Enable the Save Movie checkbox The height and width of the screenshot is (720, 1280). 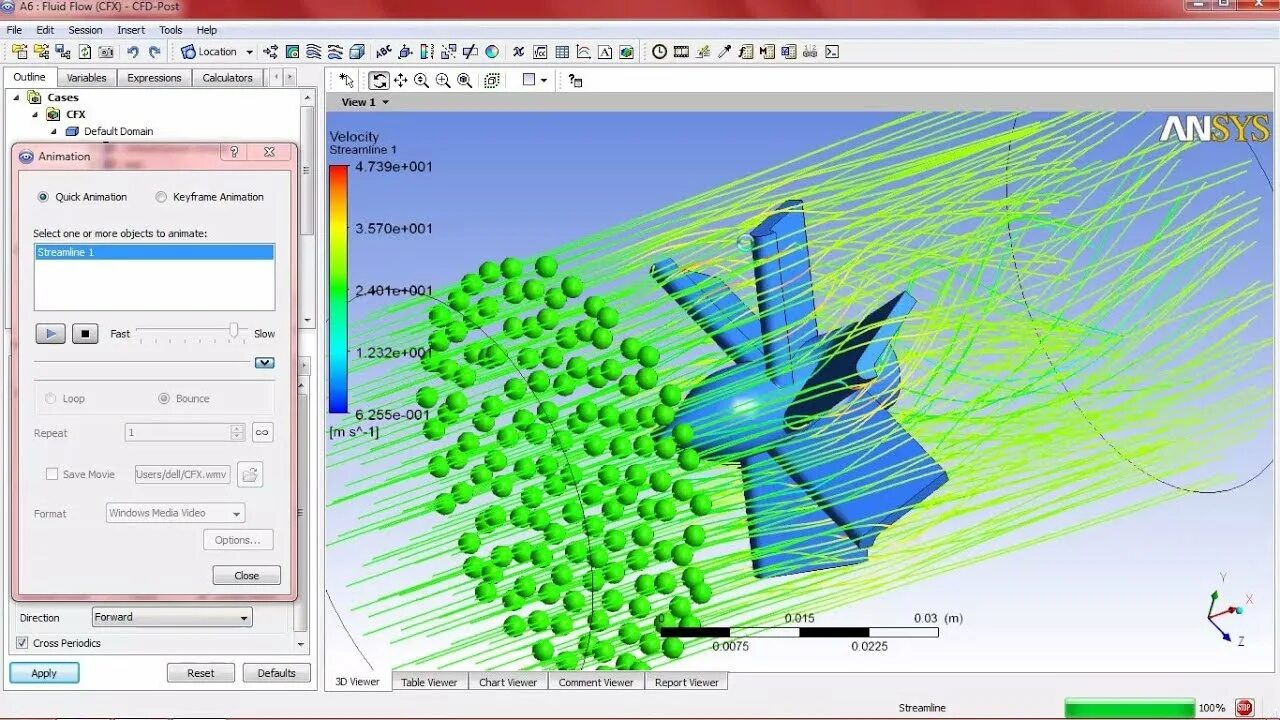[x=52, y=474]
